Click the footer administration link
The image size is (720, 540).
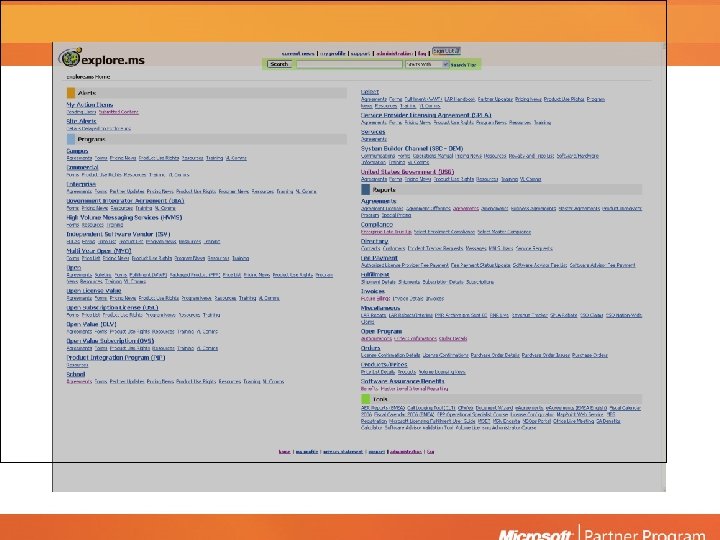405,452
